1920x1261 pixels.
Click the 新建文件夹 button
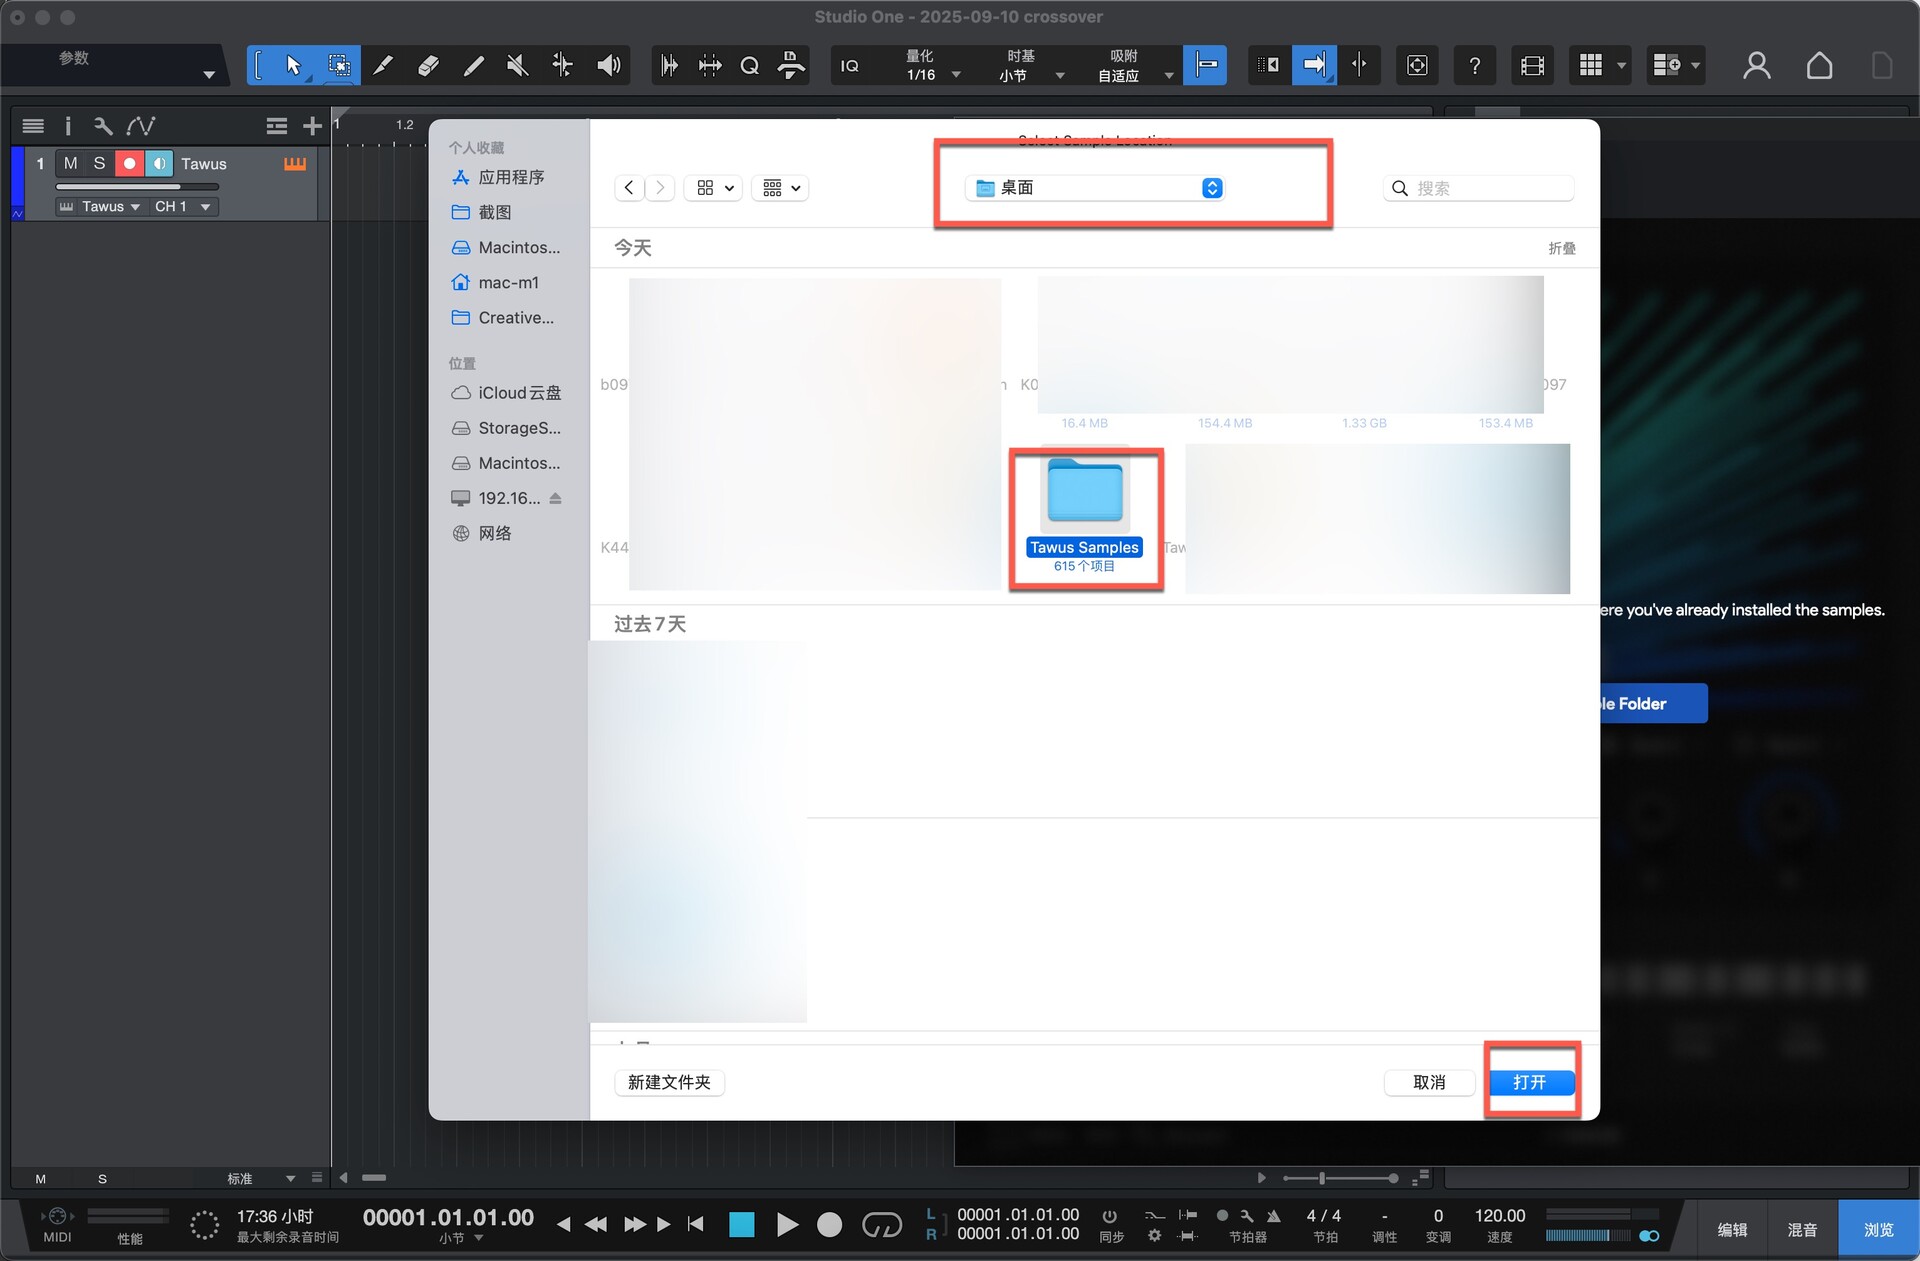coord(669,1082)
